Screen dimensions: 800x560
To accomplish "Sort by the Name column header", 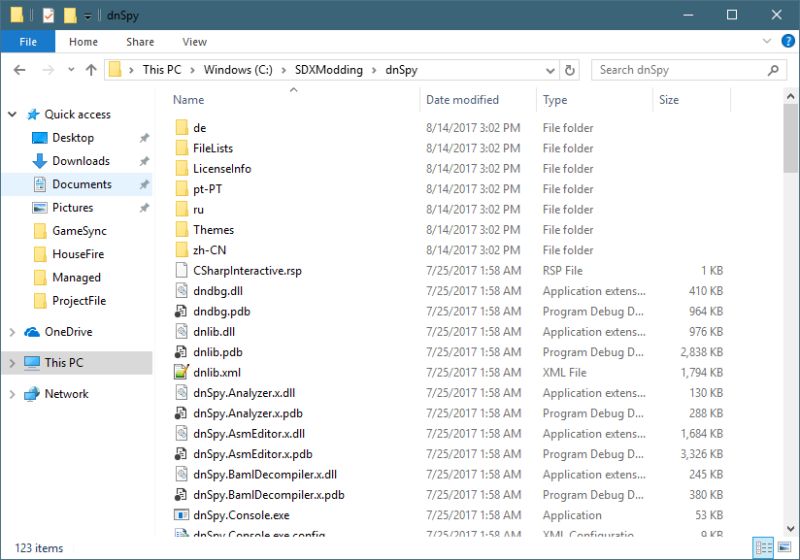I will coord(188,100).
